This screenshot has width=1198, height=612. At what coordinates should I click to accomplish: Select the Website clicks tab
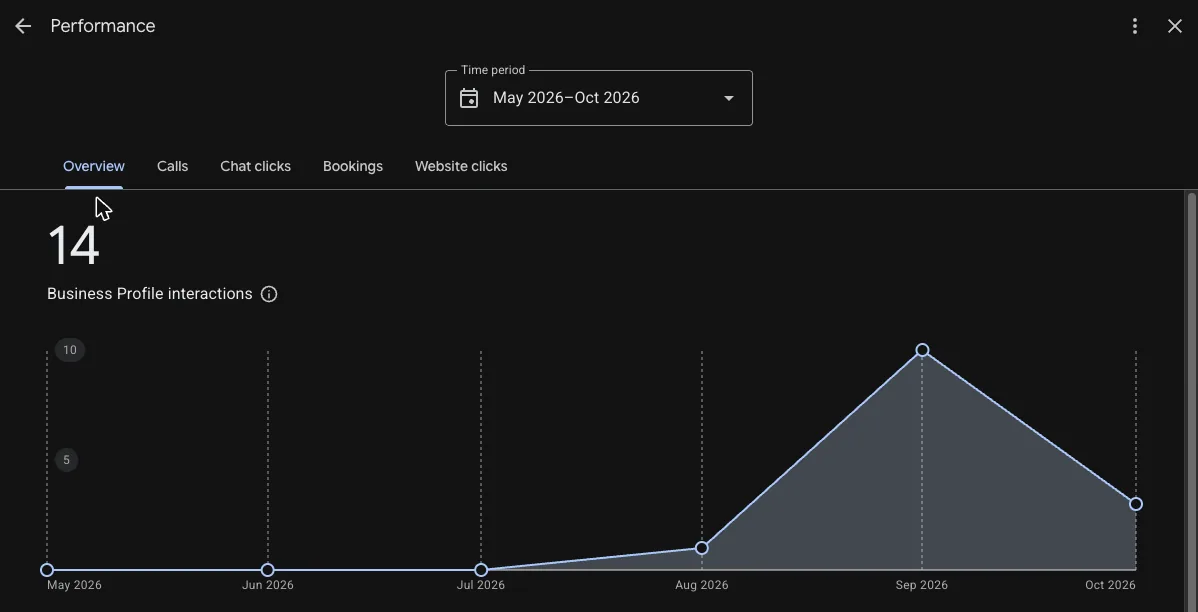[x=461, y=167]
